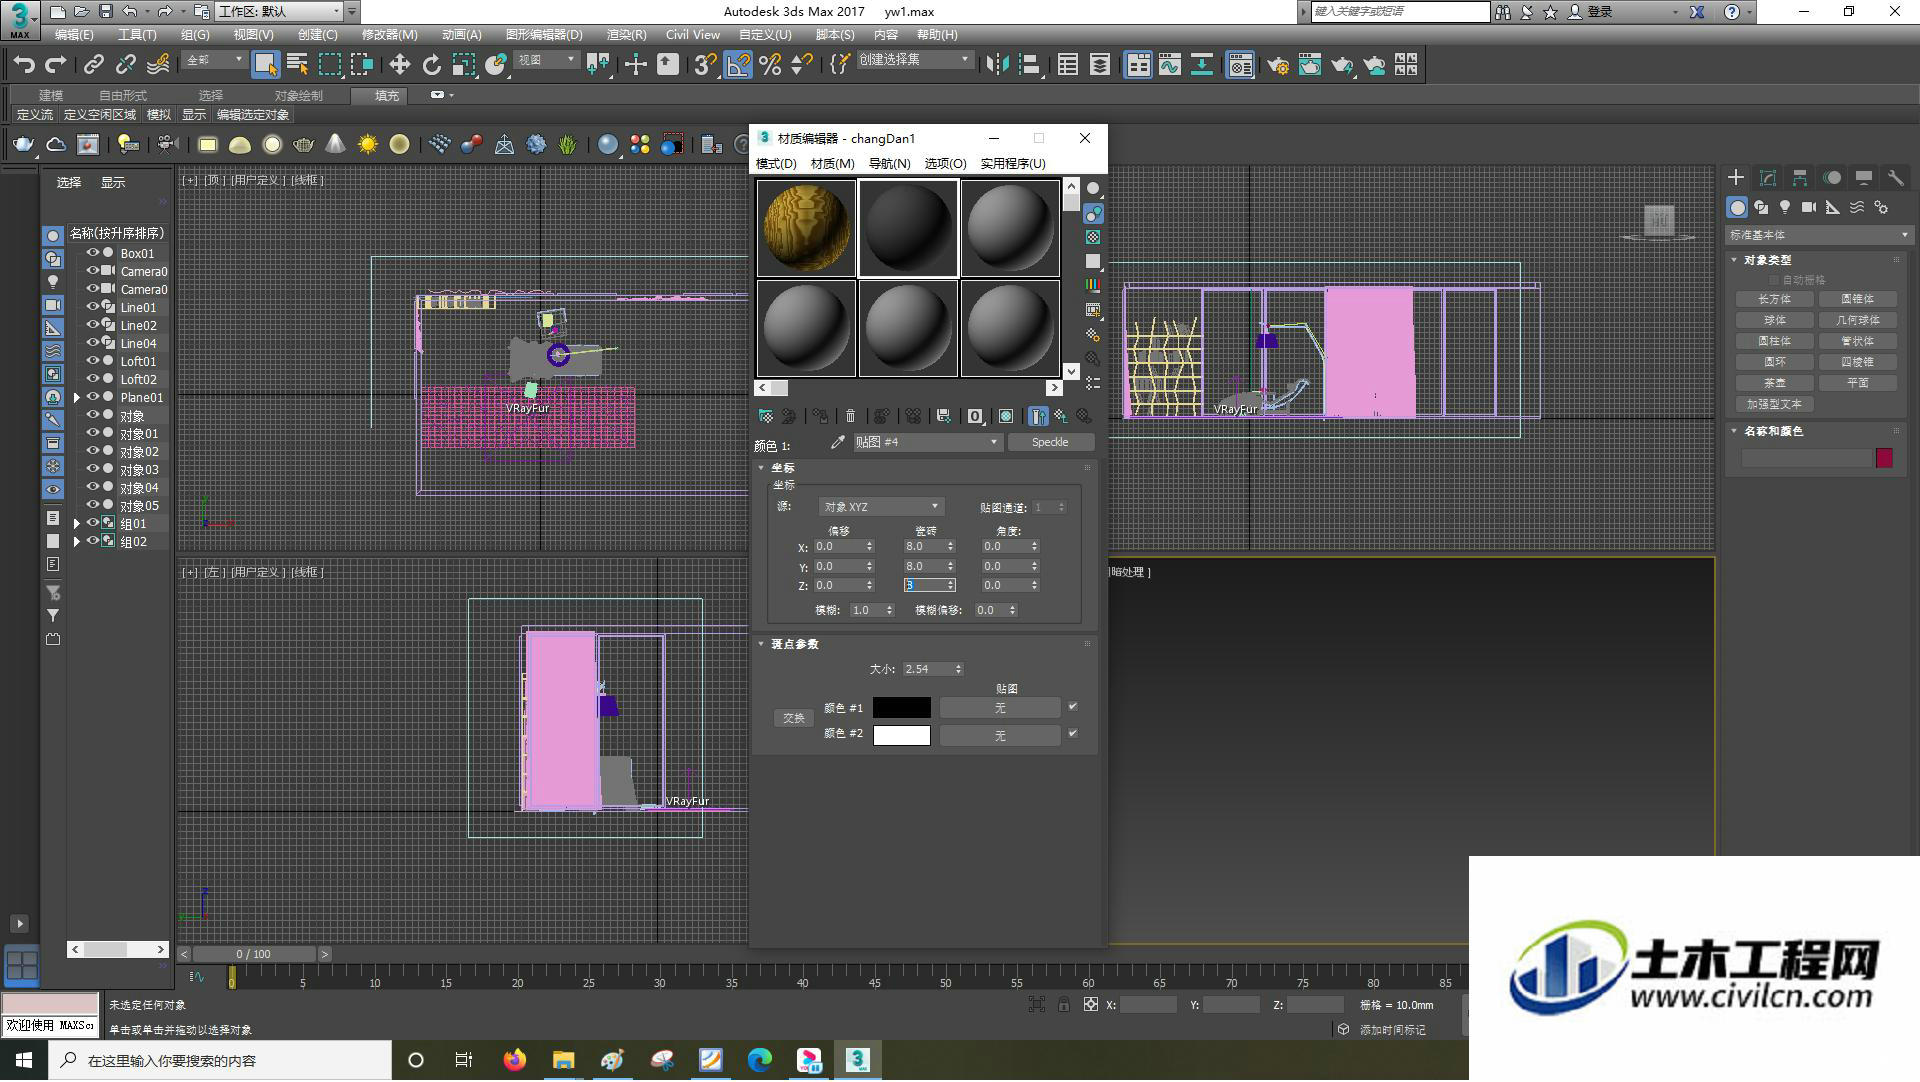
Task: Open 模式(D) menu in material editor
Action: tap(776, 163)
